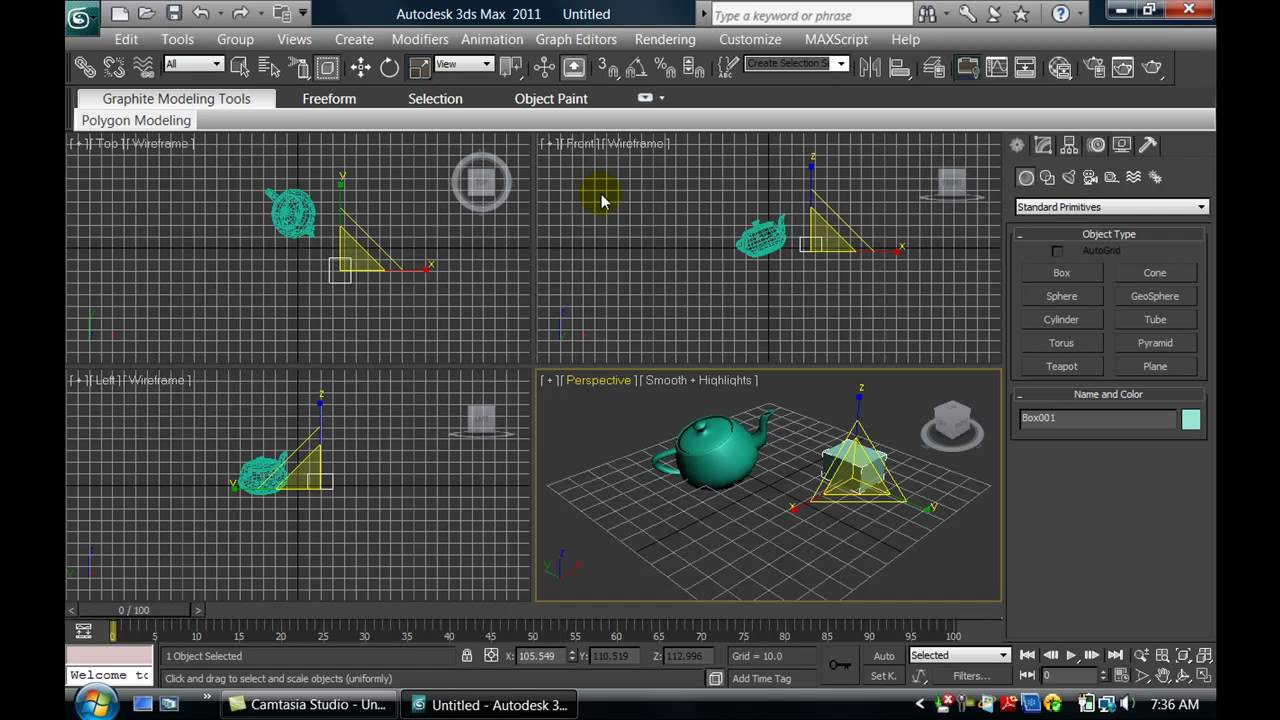Screen dimensions: 1280x720
Task: Click the Zoom Extents All icon
Action: 1204,656
